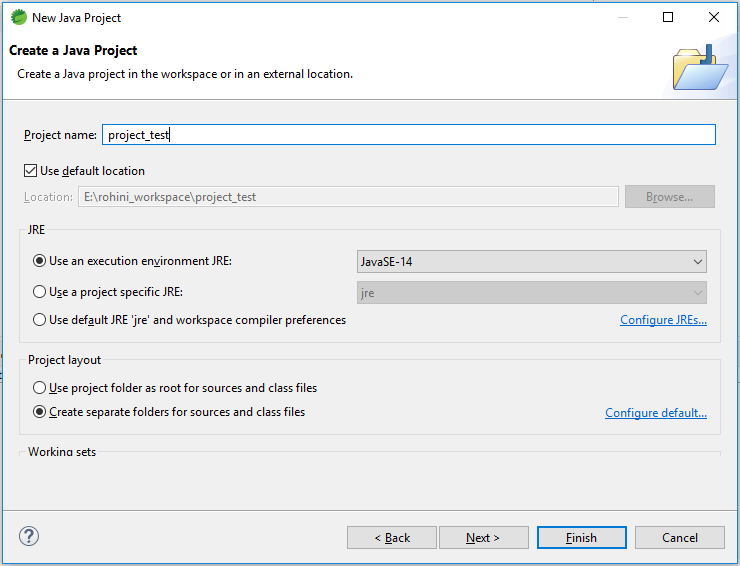Open the Configure JREs link

tap(663, 320)
